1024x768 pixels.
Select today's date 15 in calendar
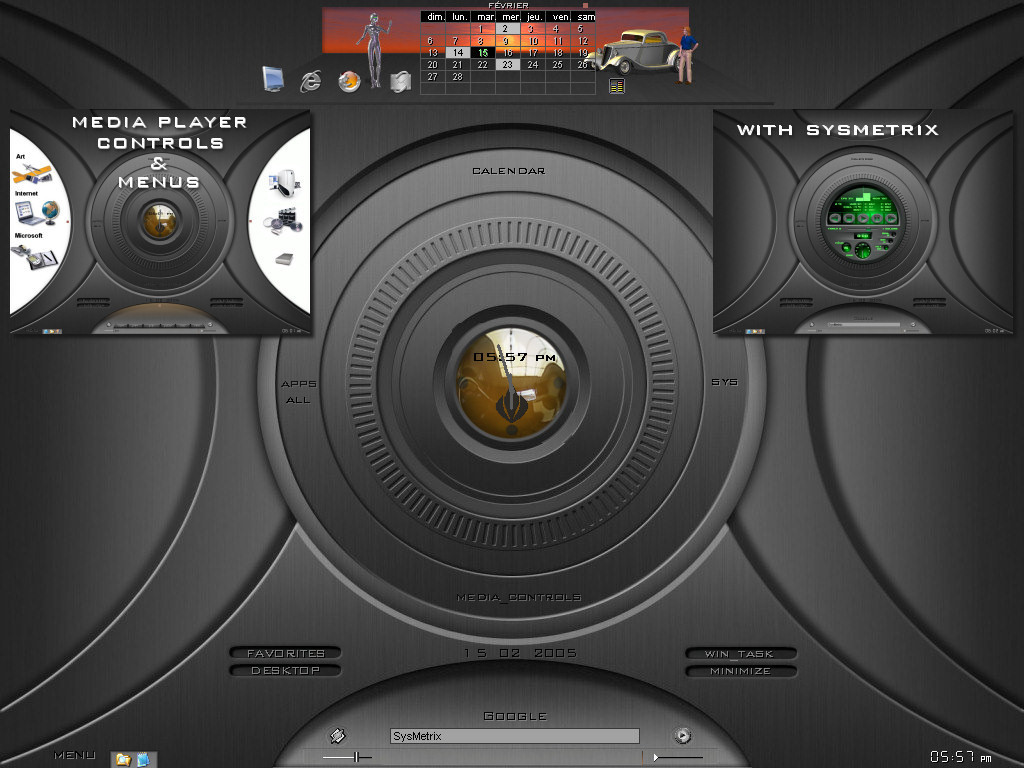click(483, 53)
